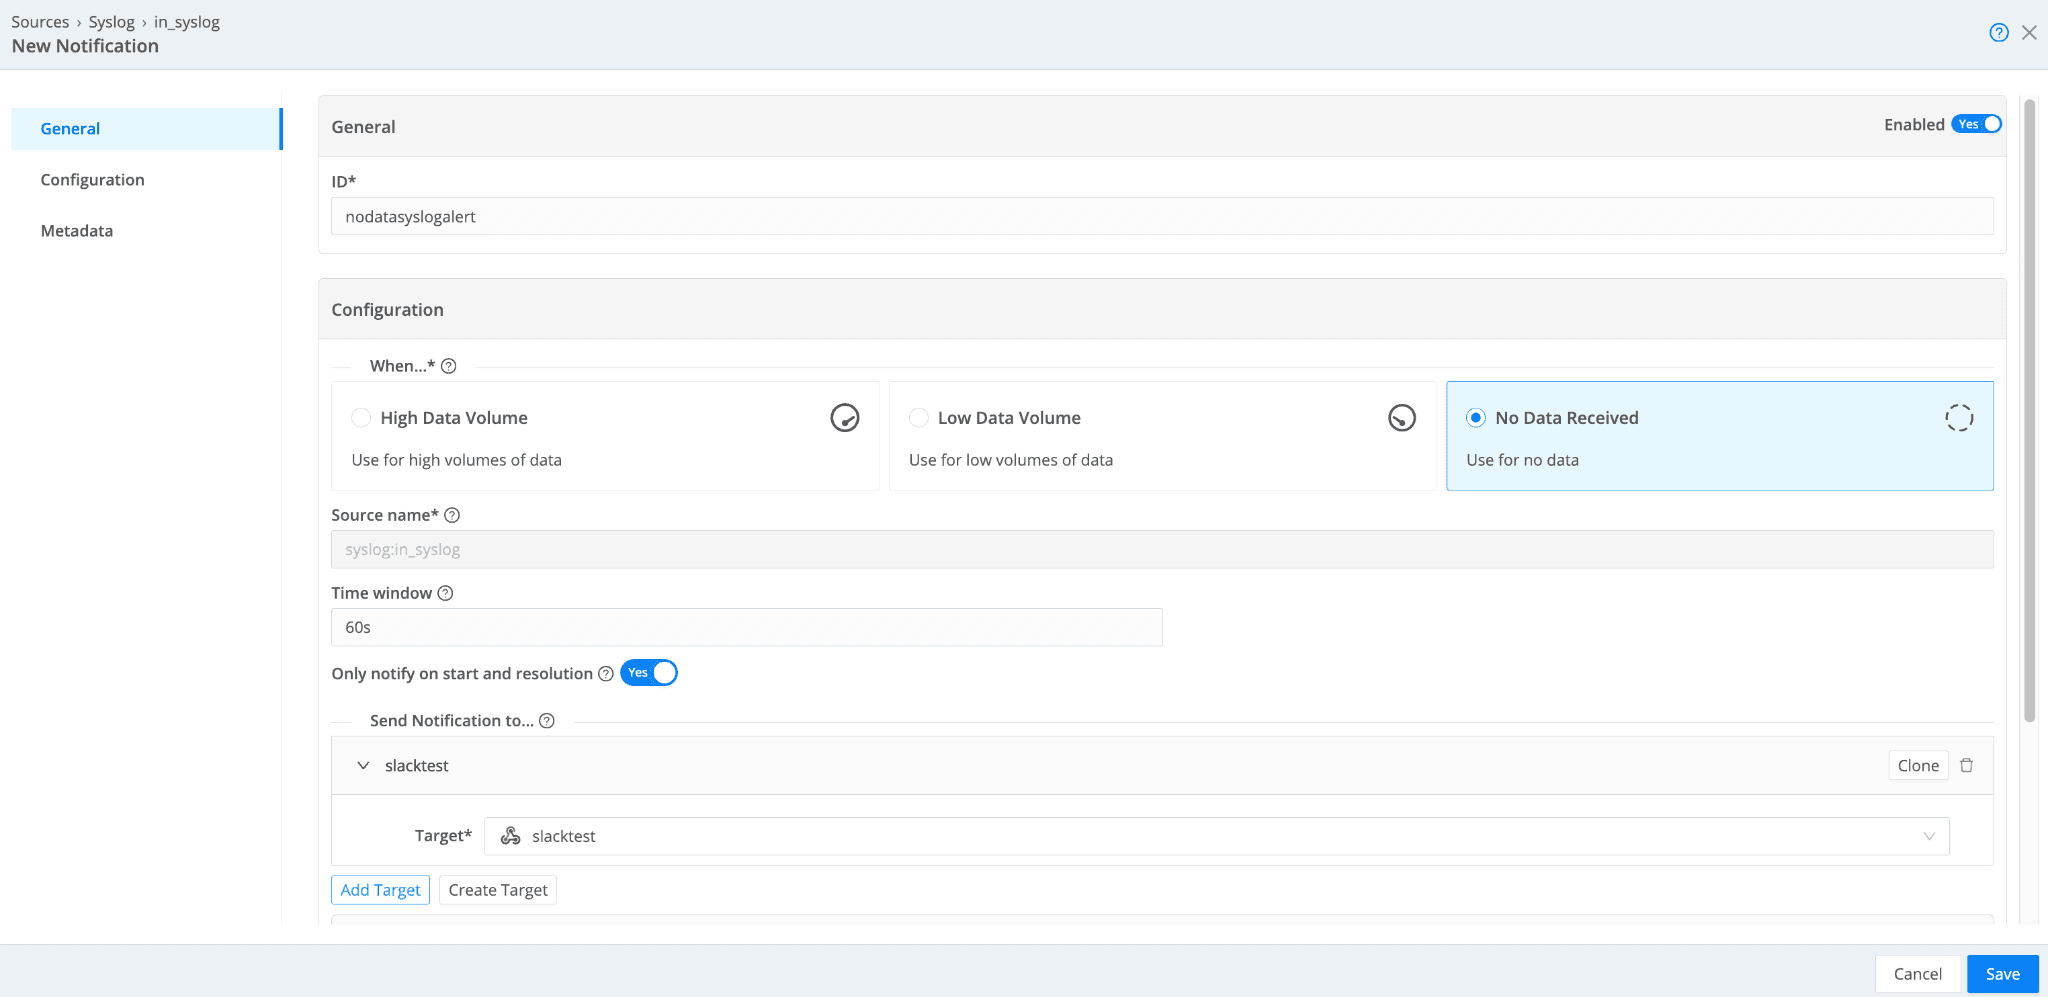Click the Source name help icon
The width and height of the screenshot is (2048, 997).
(x=452, y=515)
